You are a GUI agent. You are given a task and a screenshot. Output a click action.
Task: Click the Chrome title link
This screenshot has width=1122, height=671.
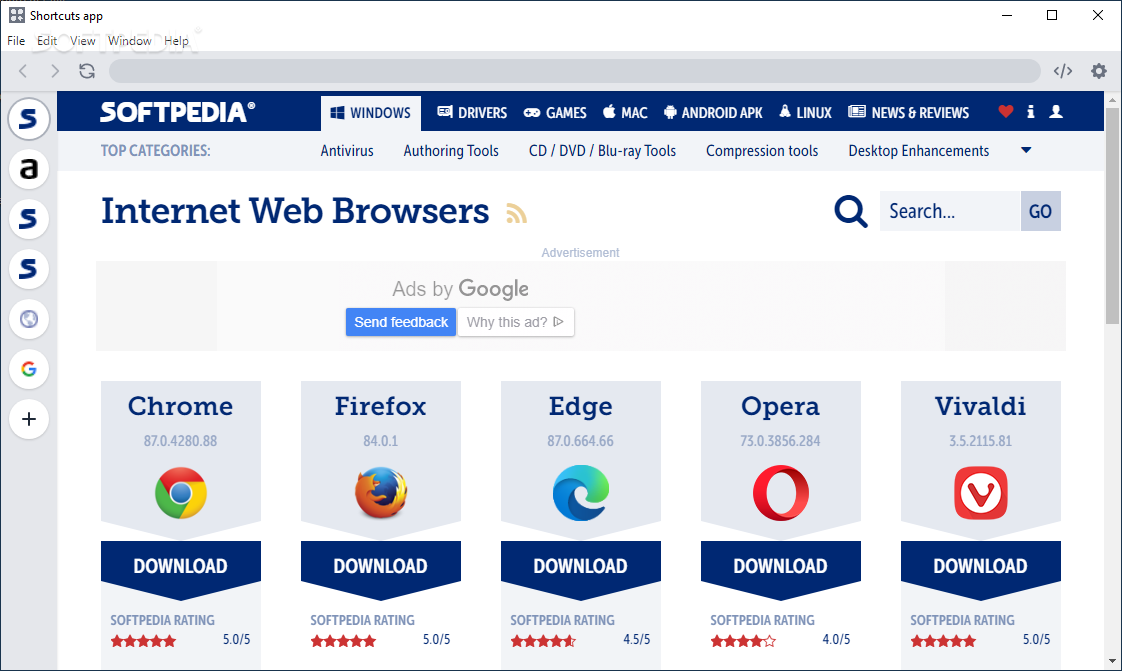click(180, 406)
